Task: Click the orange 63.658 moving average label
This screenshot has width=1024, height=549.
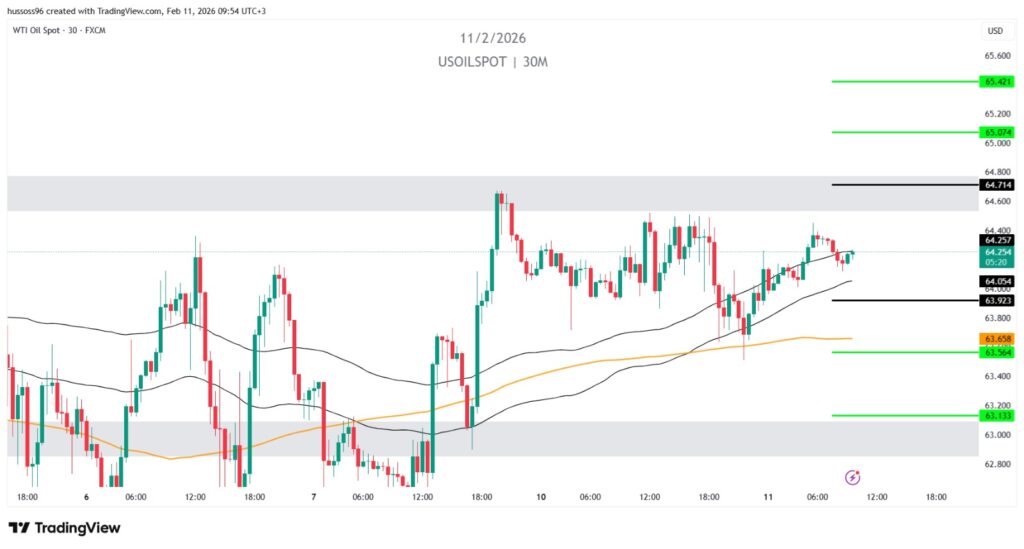Action: coord(998,340)
